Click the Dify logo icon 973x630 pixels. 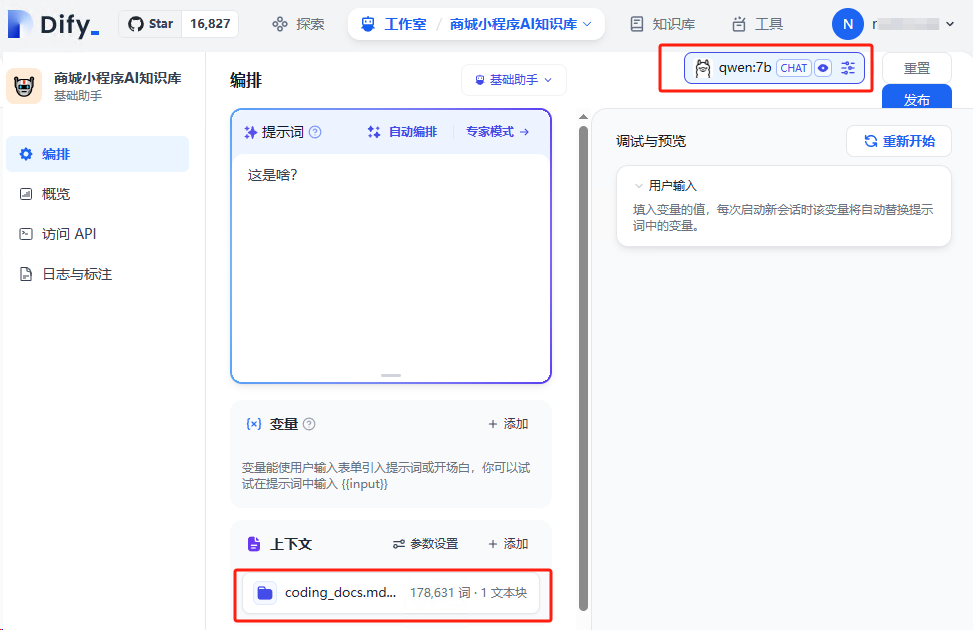click(x=18, y=24)
